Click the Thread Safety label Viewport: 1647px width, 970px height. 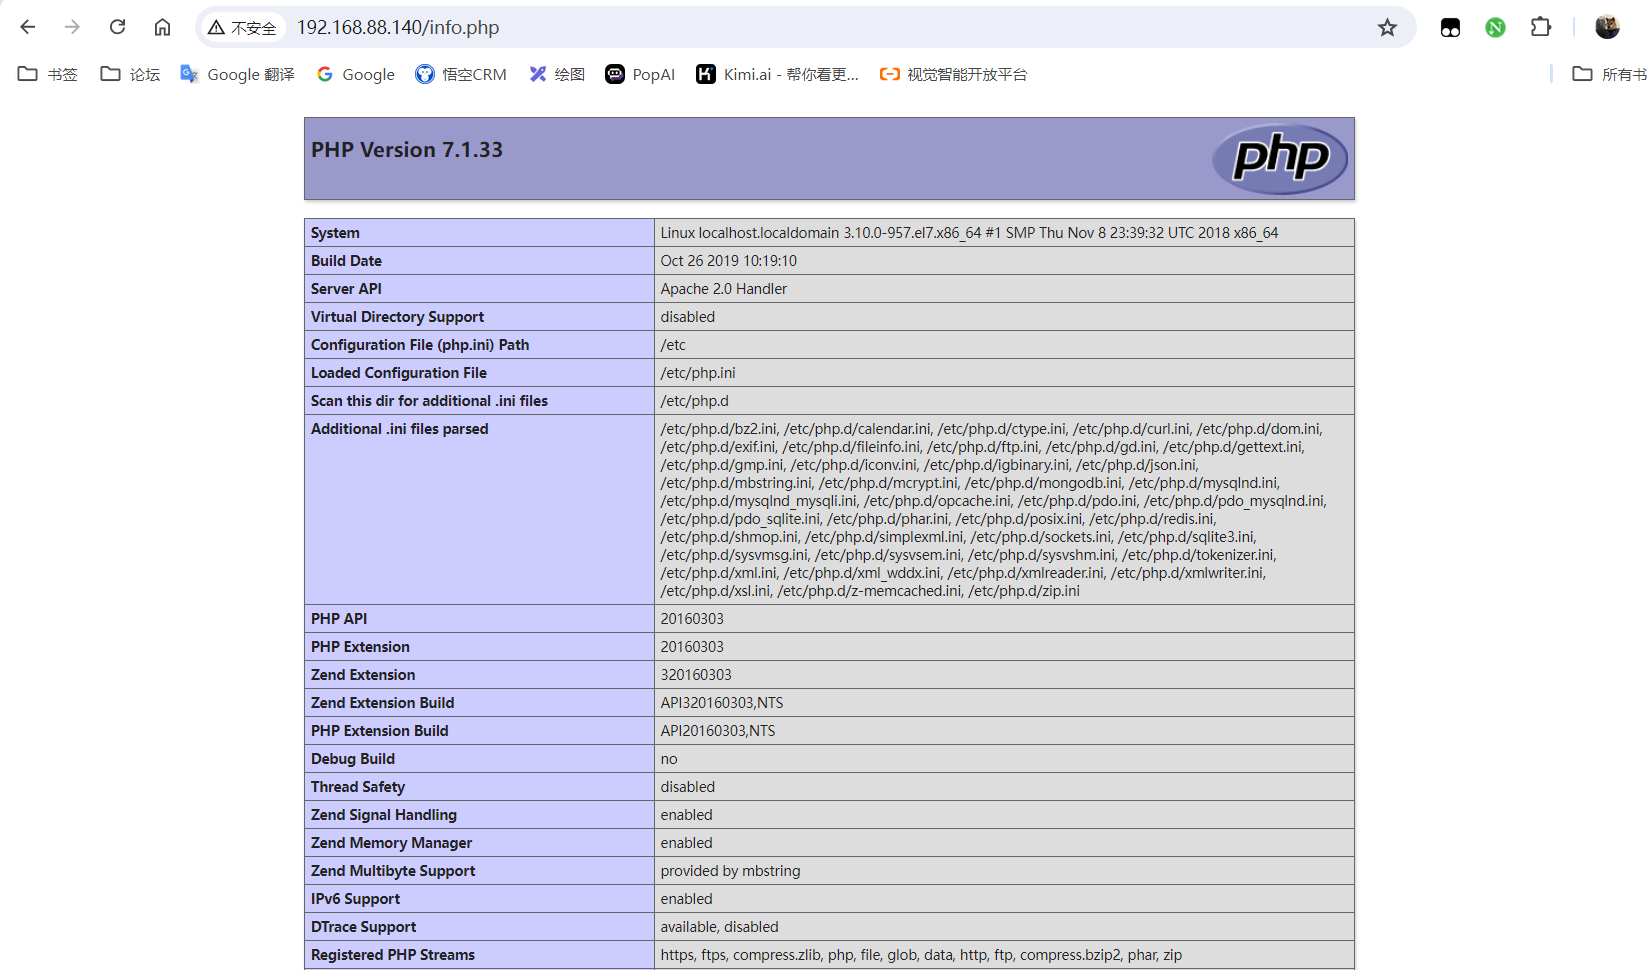(x=358, y=787)
